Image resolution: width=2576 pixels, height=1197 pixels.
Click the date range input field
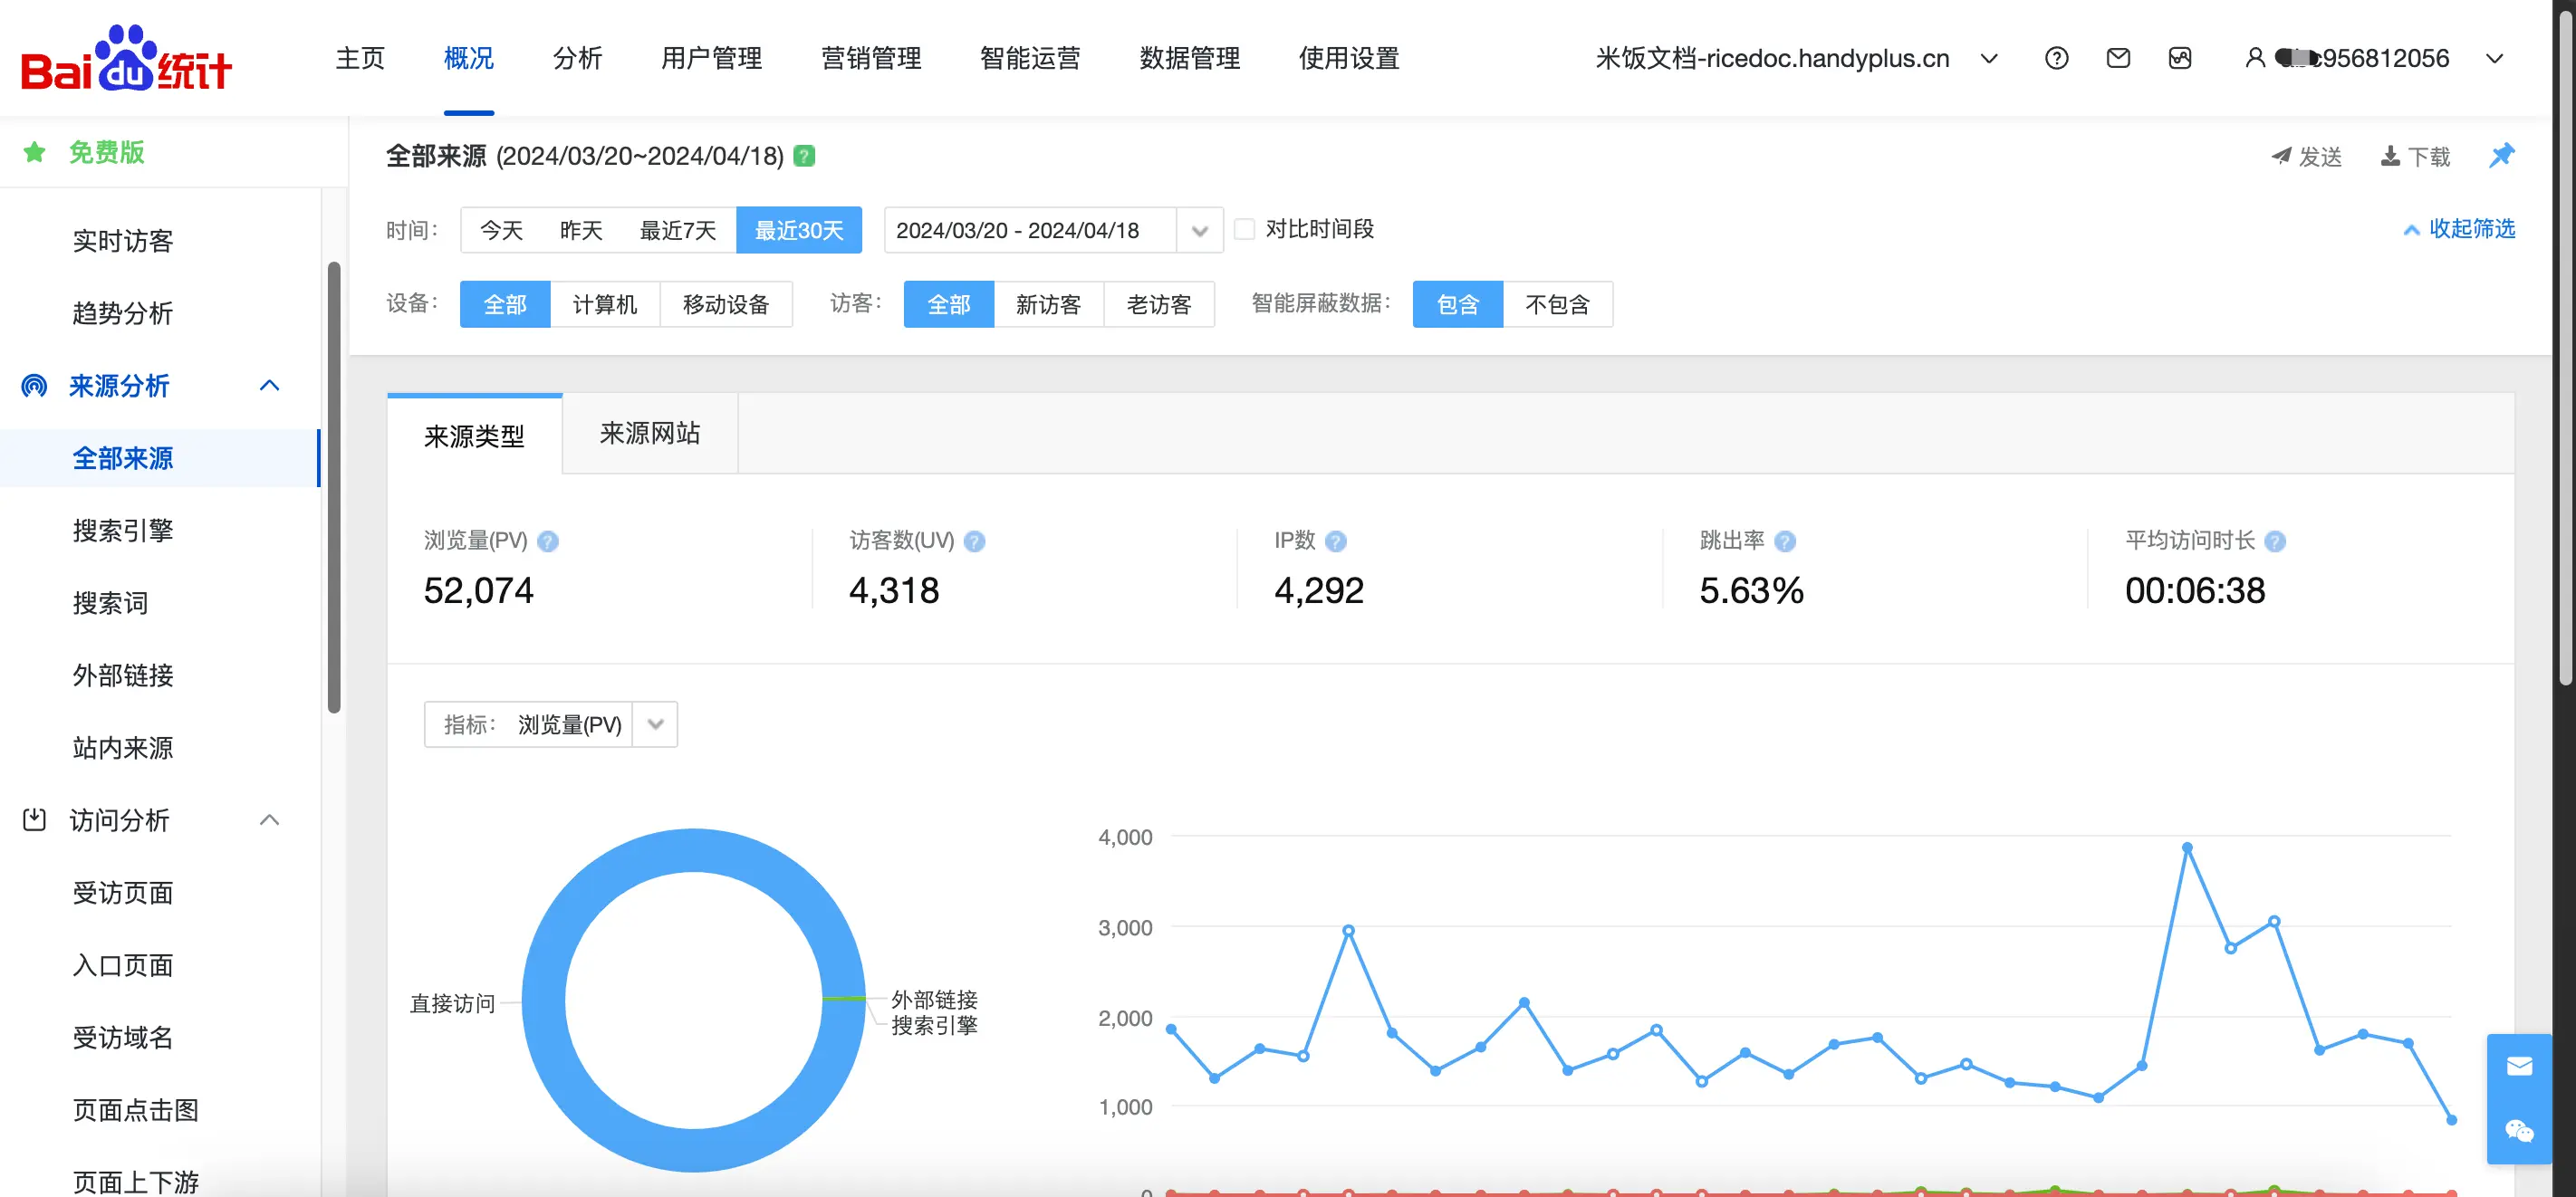[x=1030, y=230]
